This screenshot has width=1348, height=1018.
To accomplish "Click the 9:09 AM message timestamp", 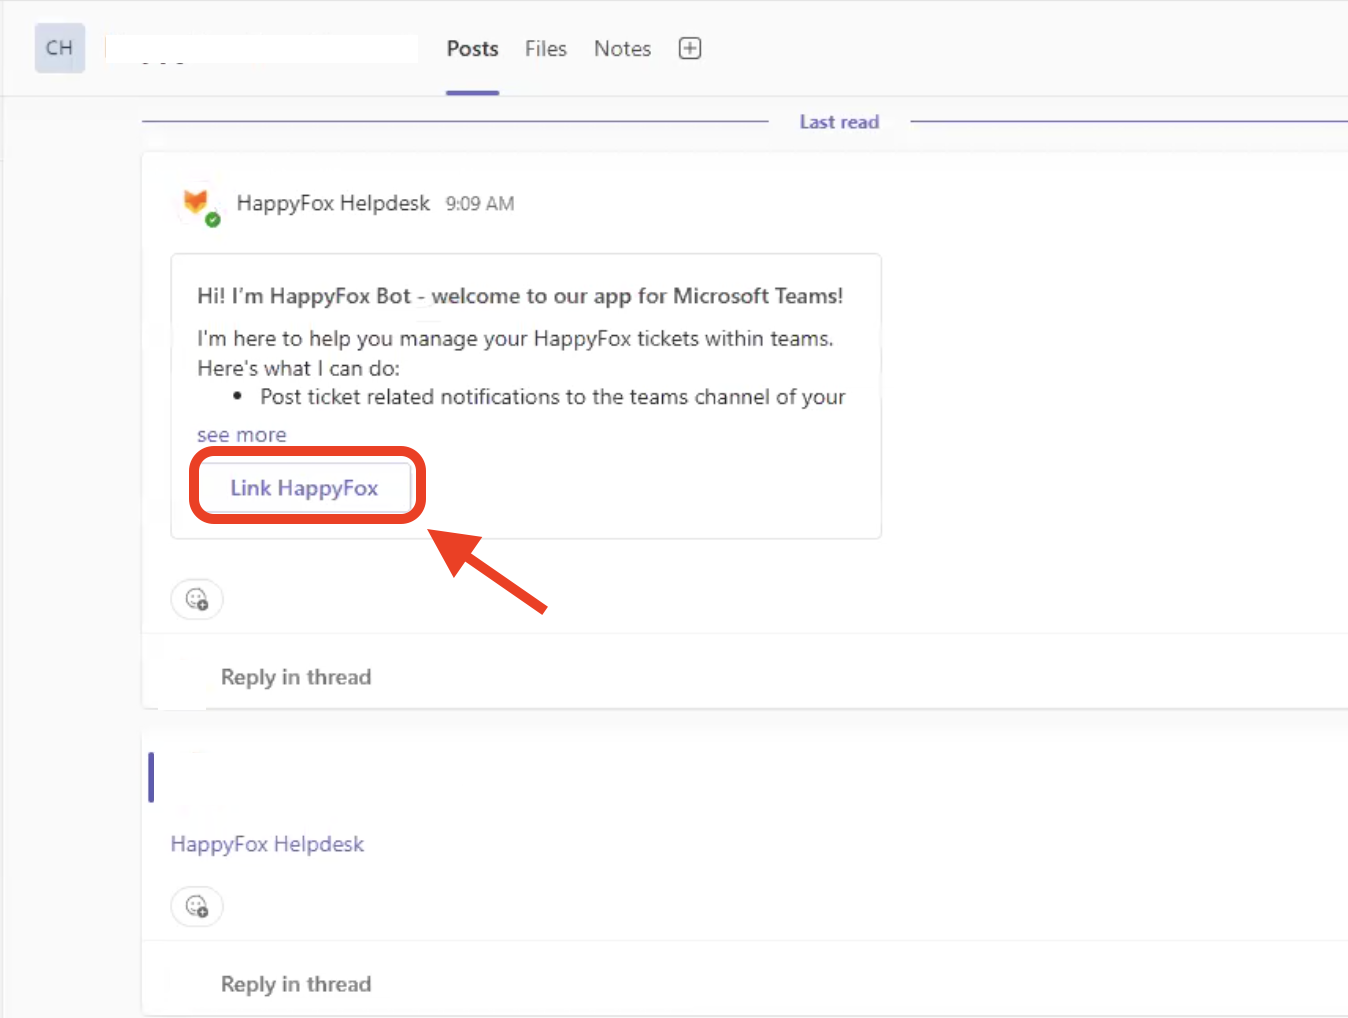I will tap(480, 204).
